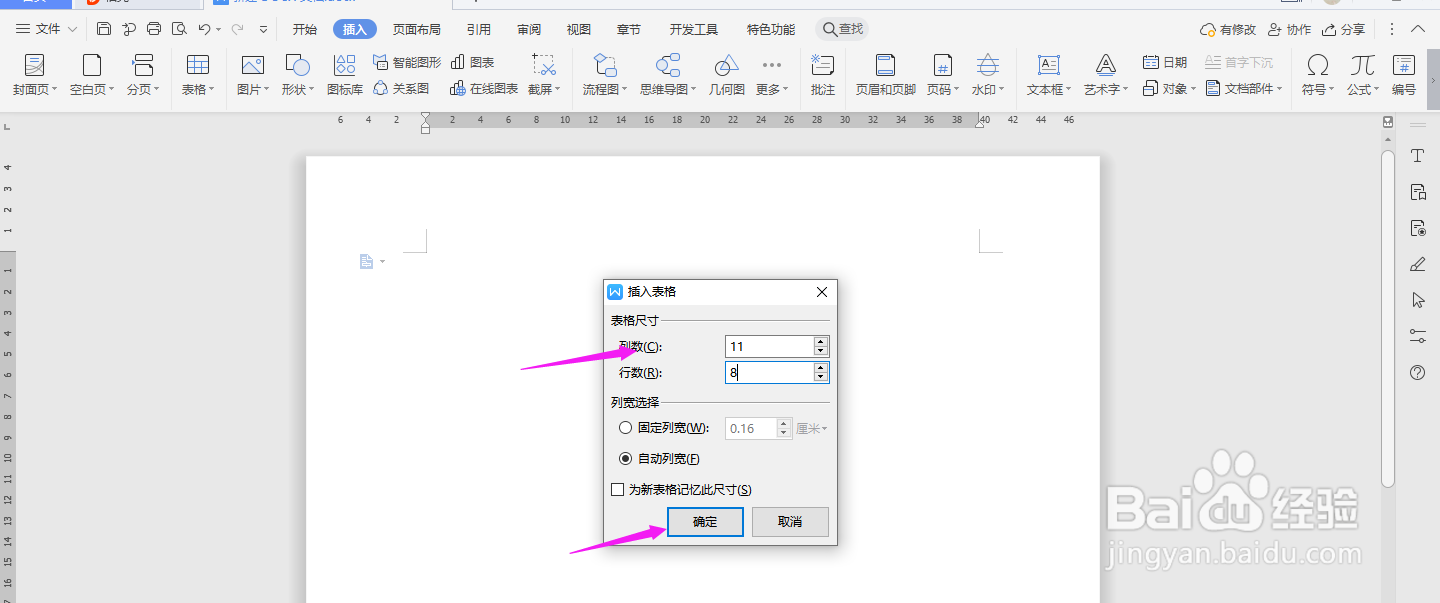Close the Insert Table dialog
Viewport: 1440px width, 603px height.
pos(822,292)
